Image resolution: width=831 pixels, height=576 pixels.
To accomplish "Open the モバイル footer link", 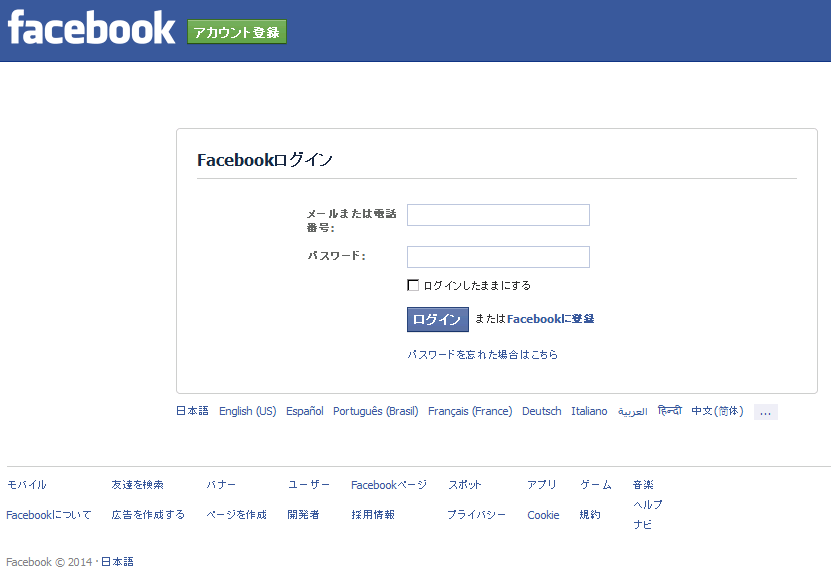I will click(26, 485).
